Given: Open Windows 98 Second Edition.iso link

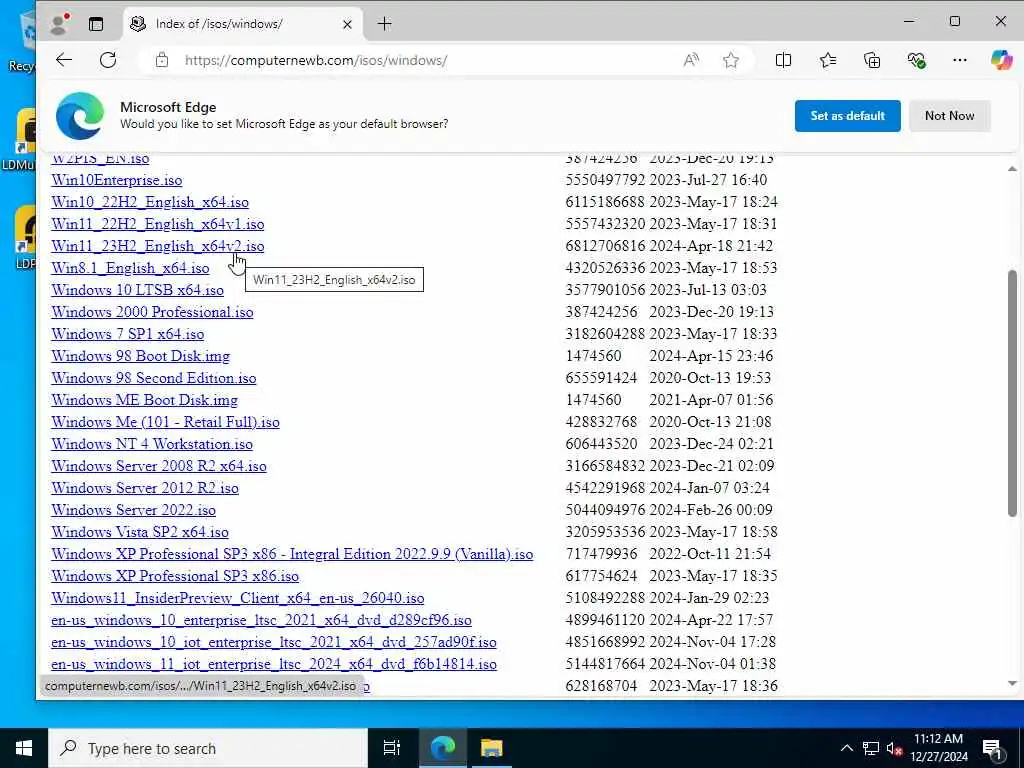Looking at the screenshot, I should coord(153,378).
